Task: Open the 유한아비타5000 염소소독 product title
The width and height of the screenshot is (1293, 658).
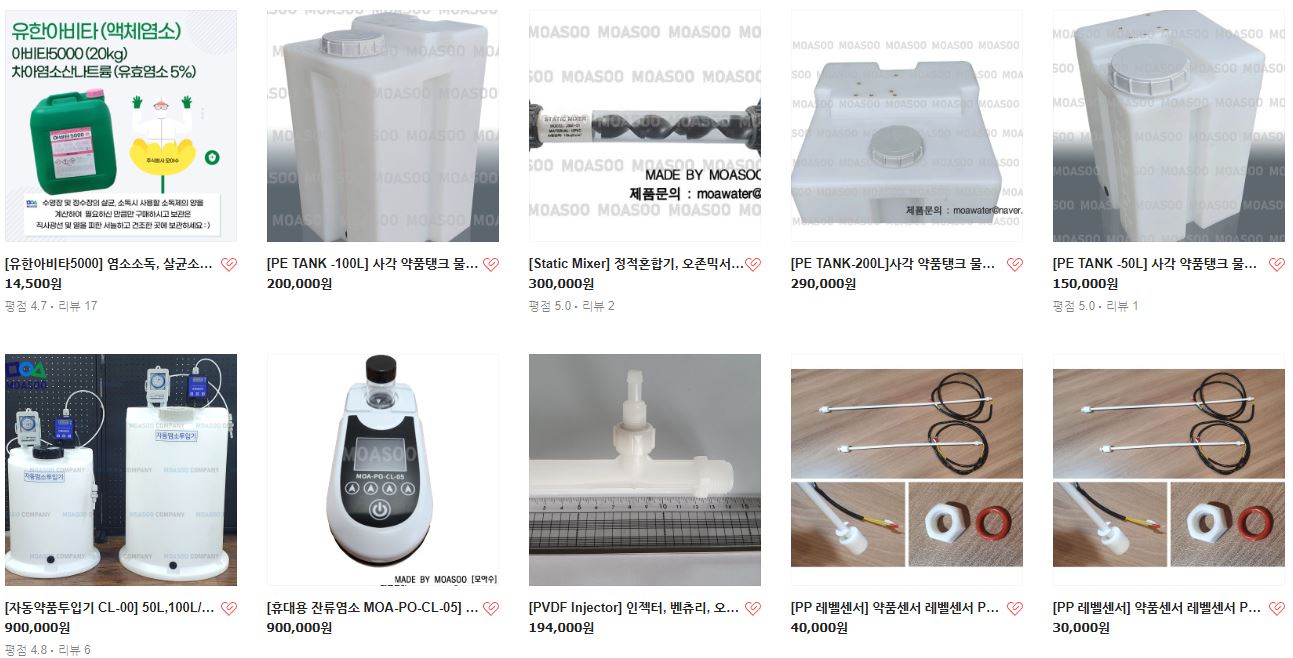Action: pos(109,265)
